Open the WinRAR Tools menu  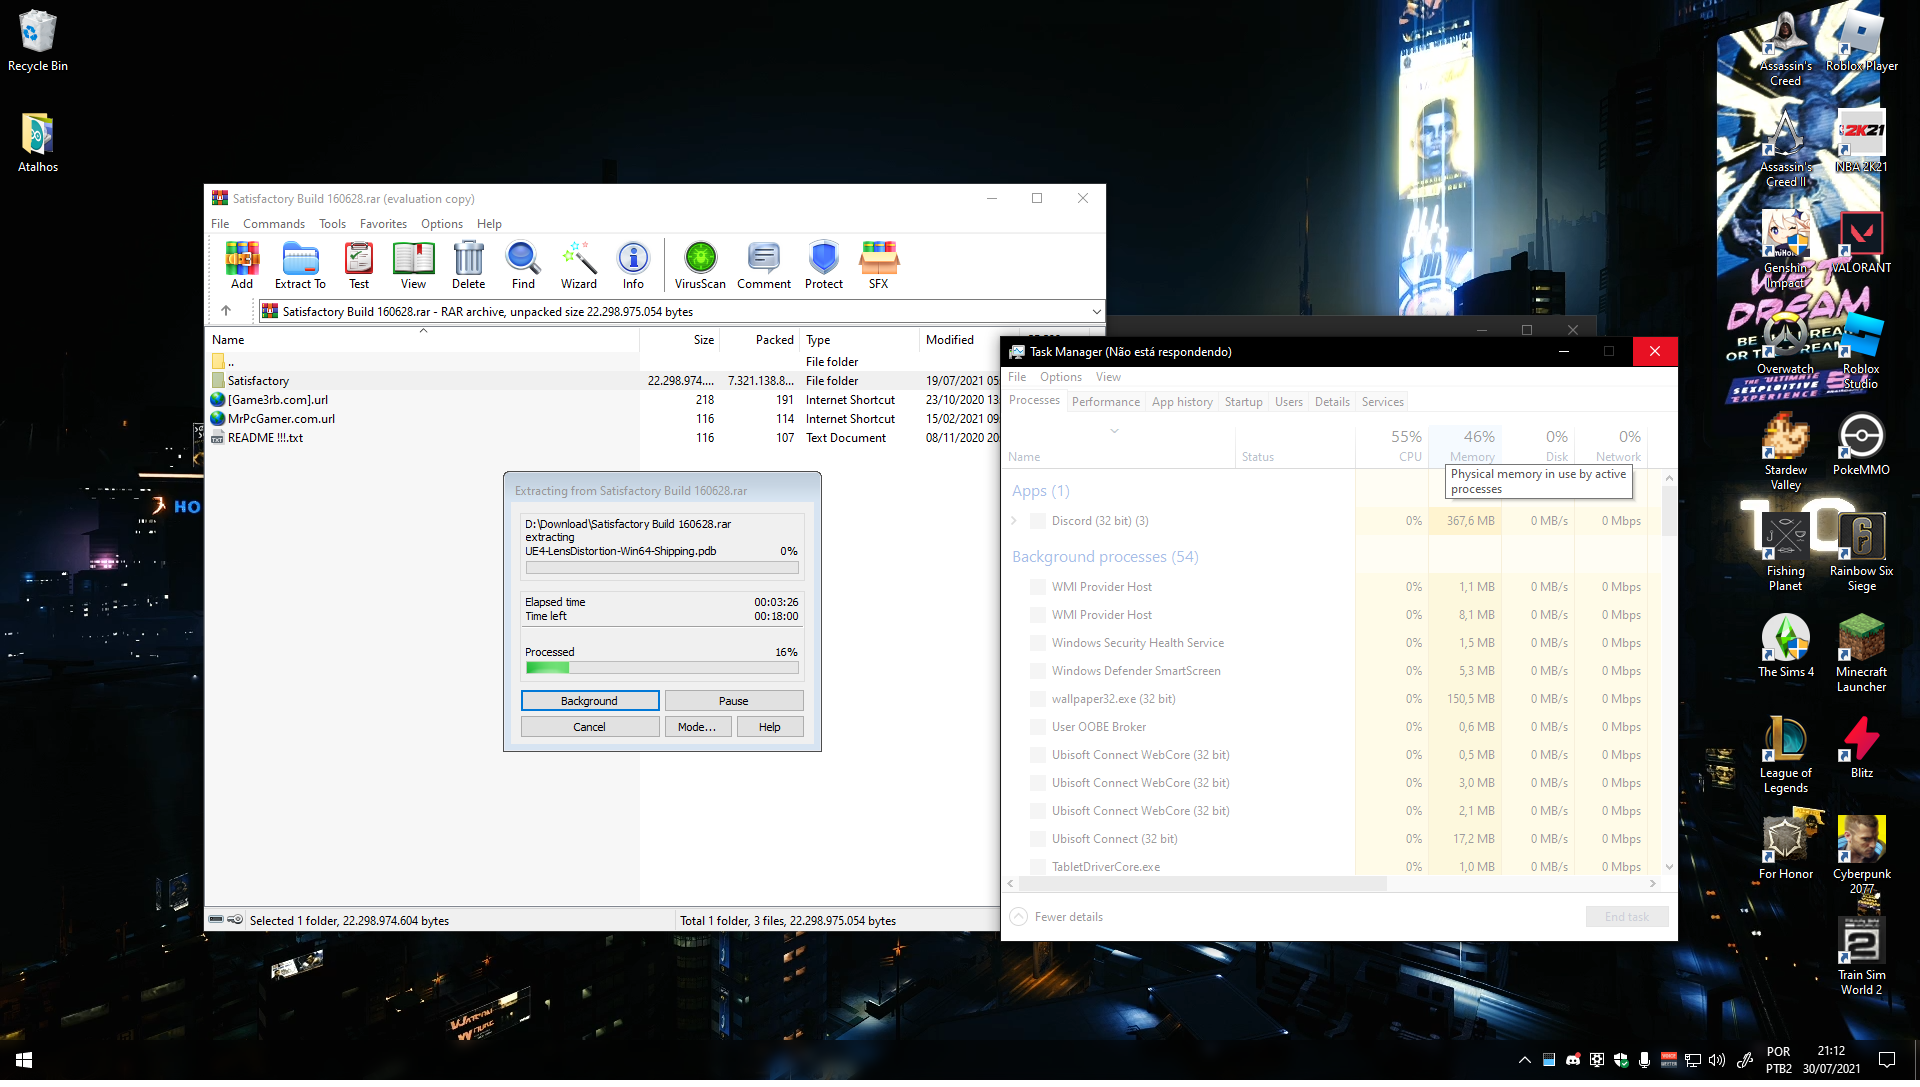coord(333,224)
